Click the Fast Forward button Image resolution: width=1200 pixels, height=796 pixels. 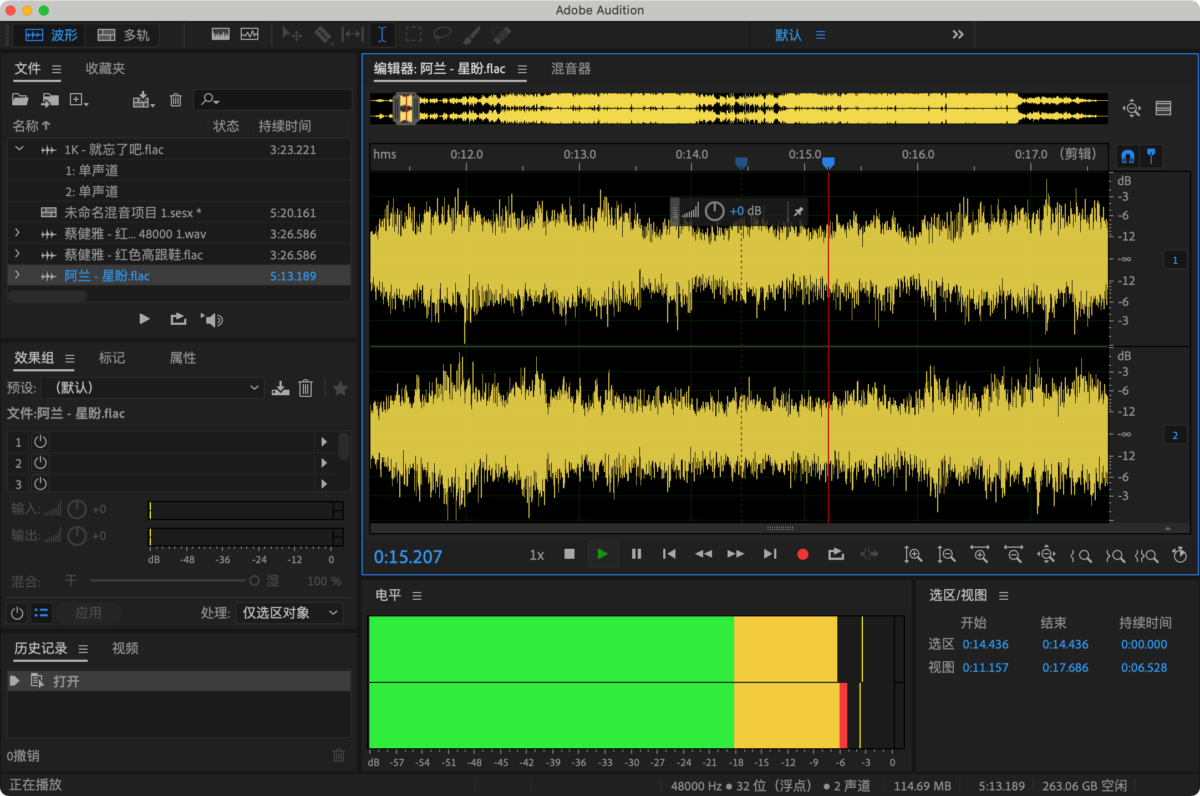point(736,554)
